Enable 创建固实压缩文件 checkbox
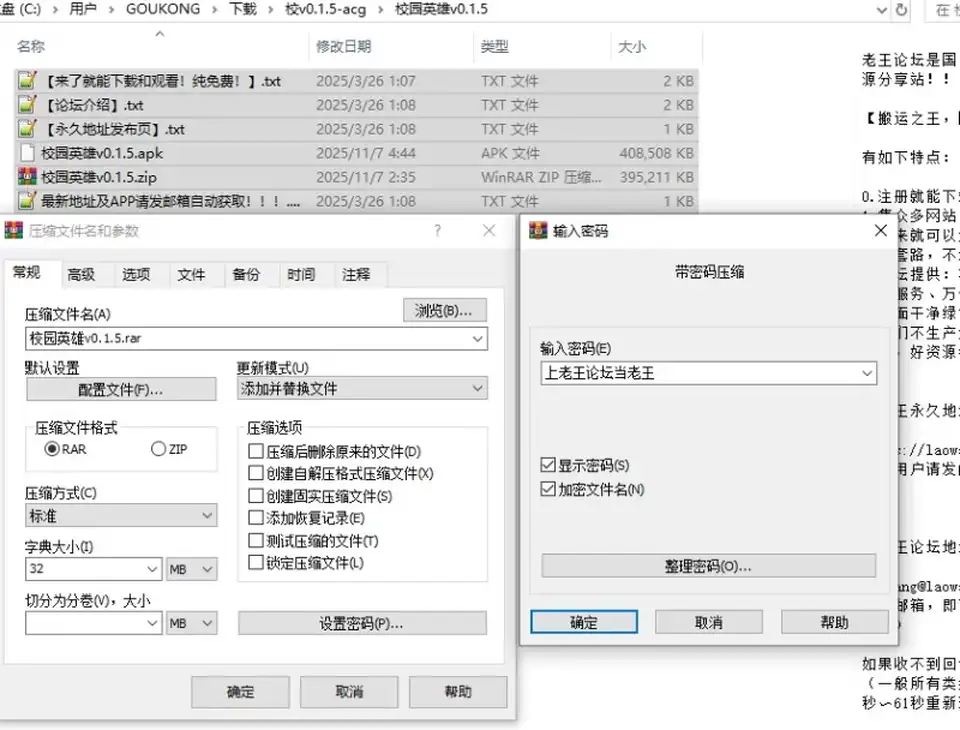The width and height of the screenshot is (960, 730). pyautogui.click(x=255, y=495)
